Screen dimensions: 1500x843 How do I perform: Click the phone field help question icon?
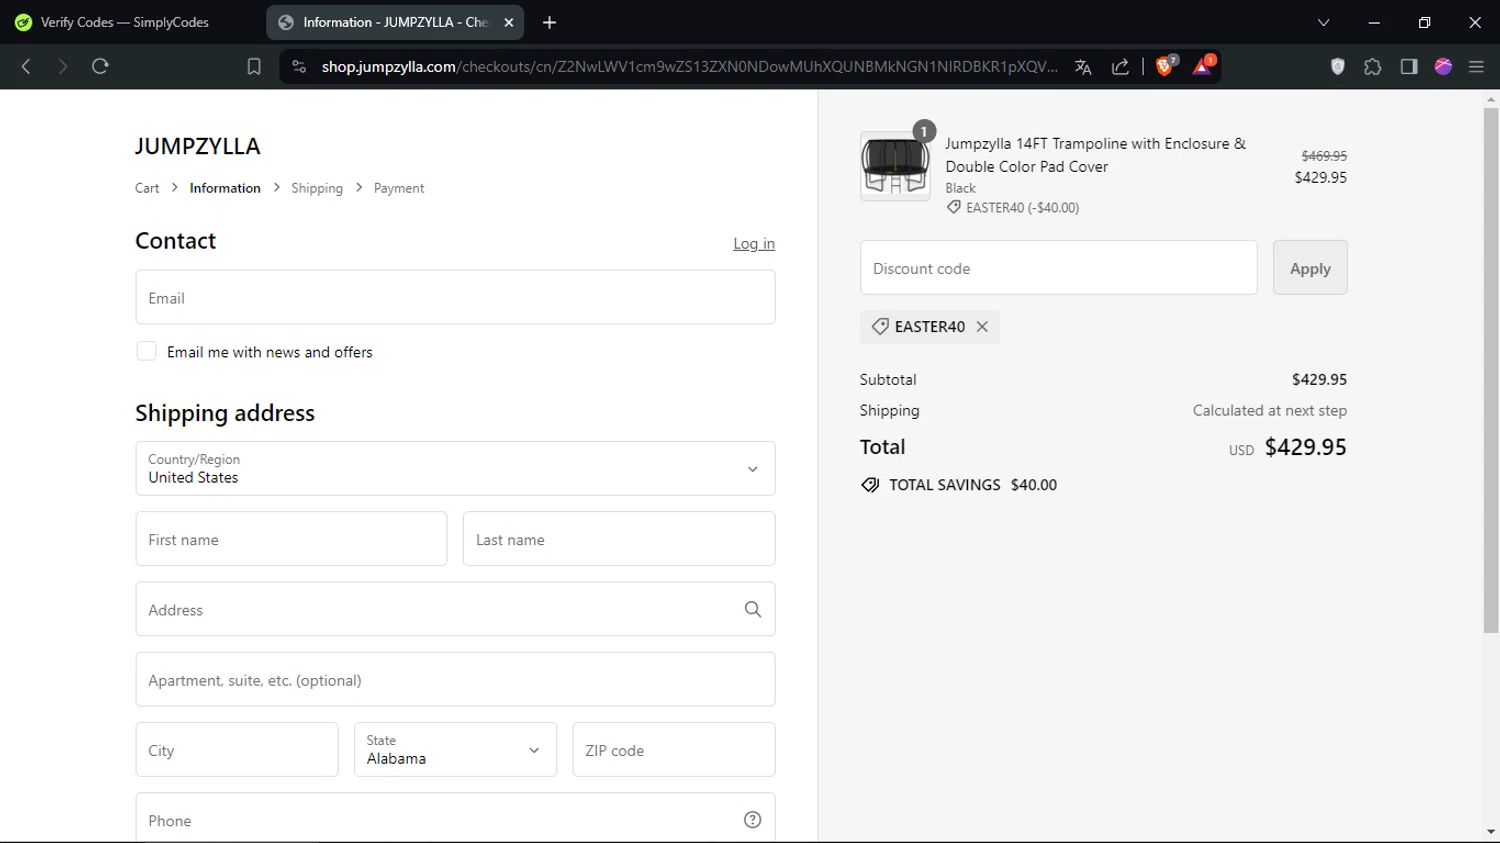[753, 820]
